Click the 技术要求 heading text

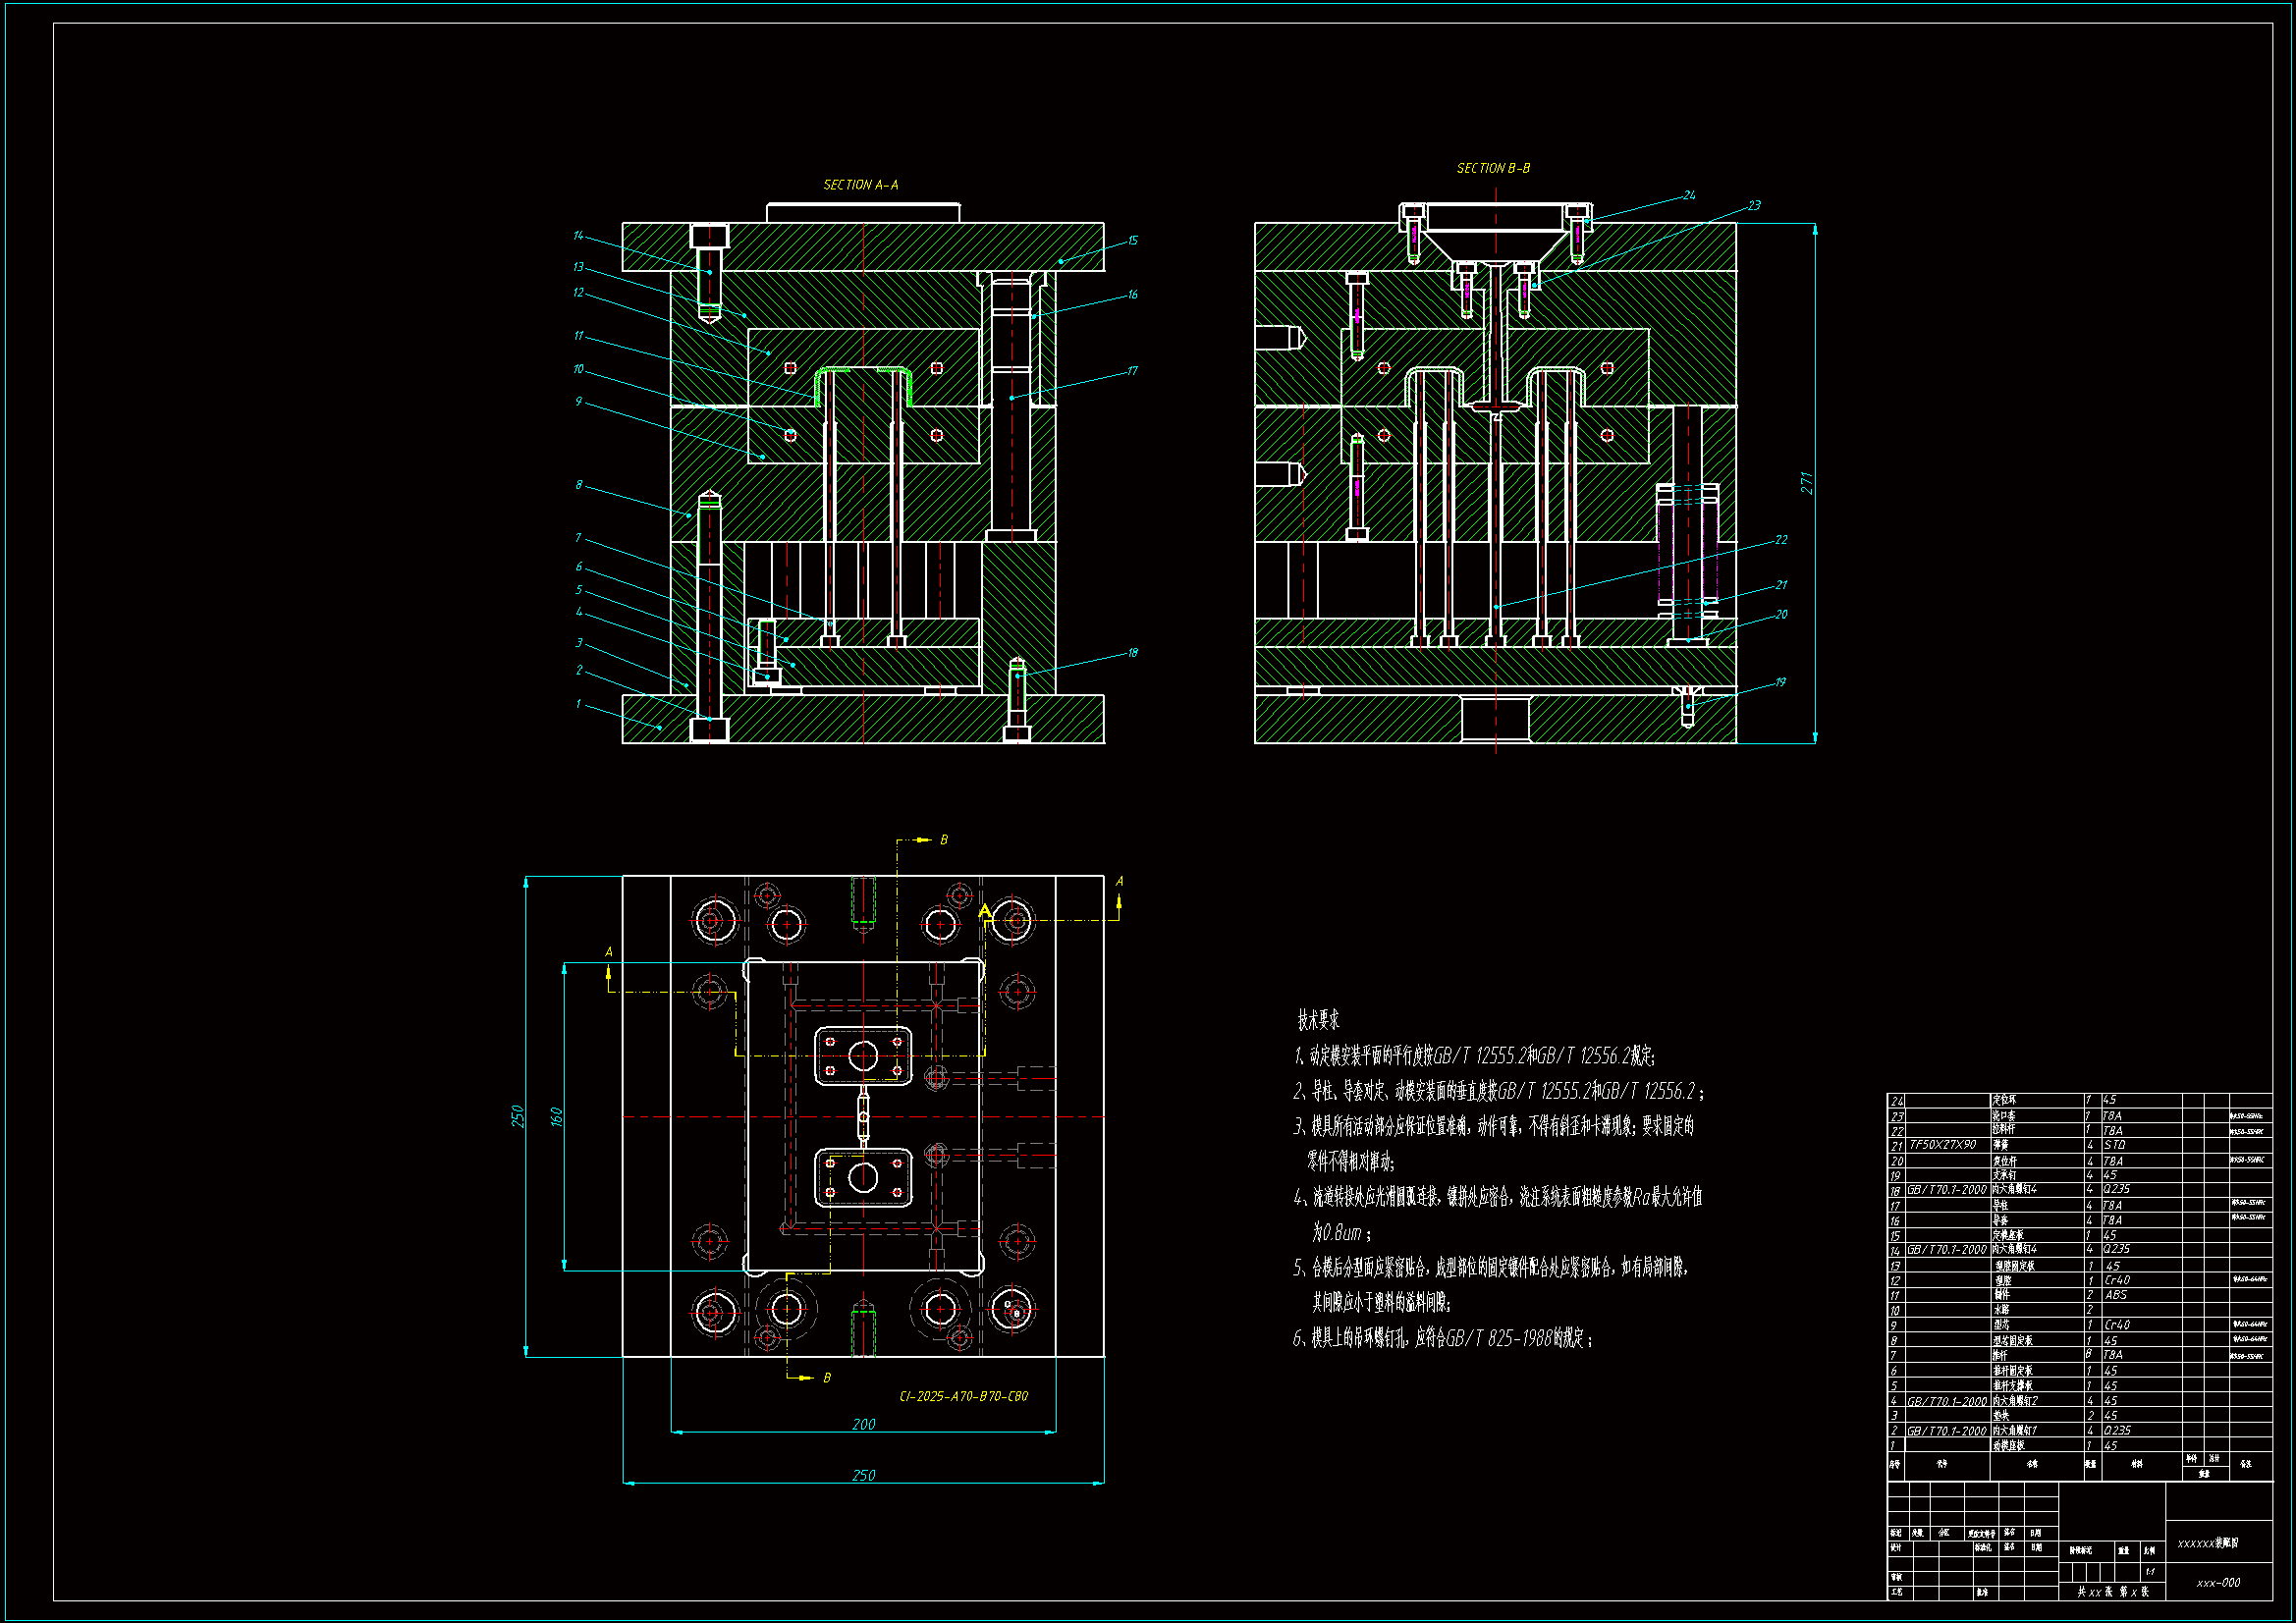point(1318,1020)
